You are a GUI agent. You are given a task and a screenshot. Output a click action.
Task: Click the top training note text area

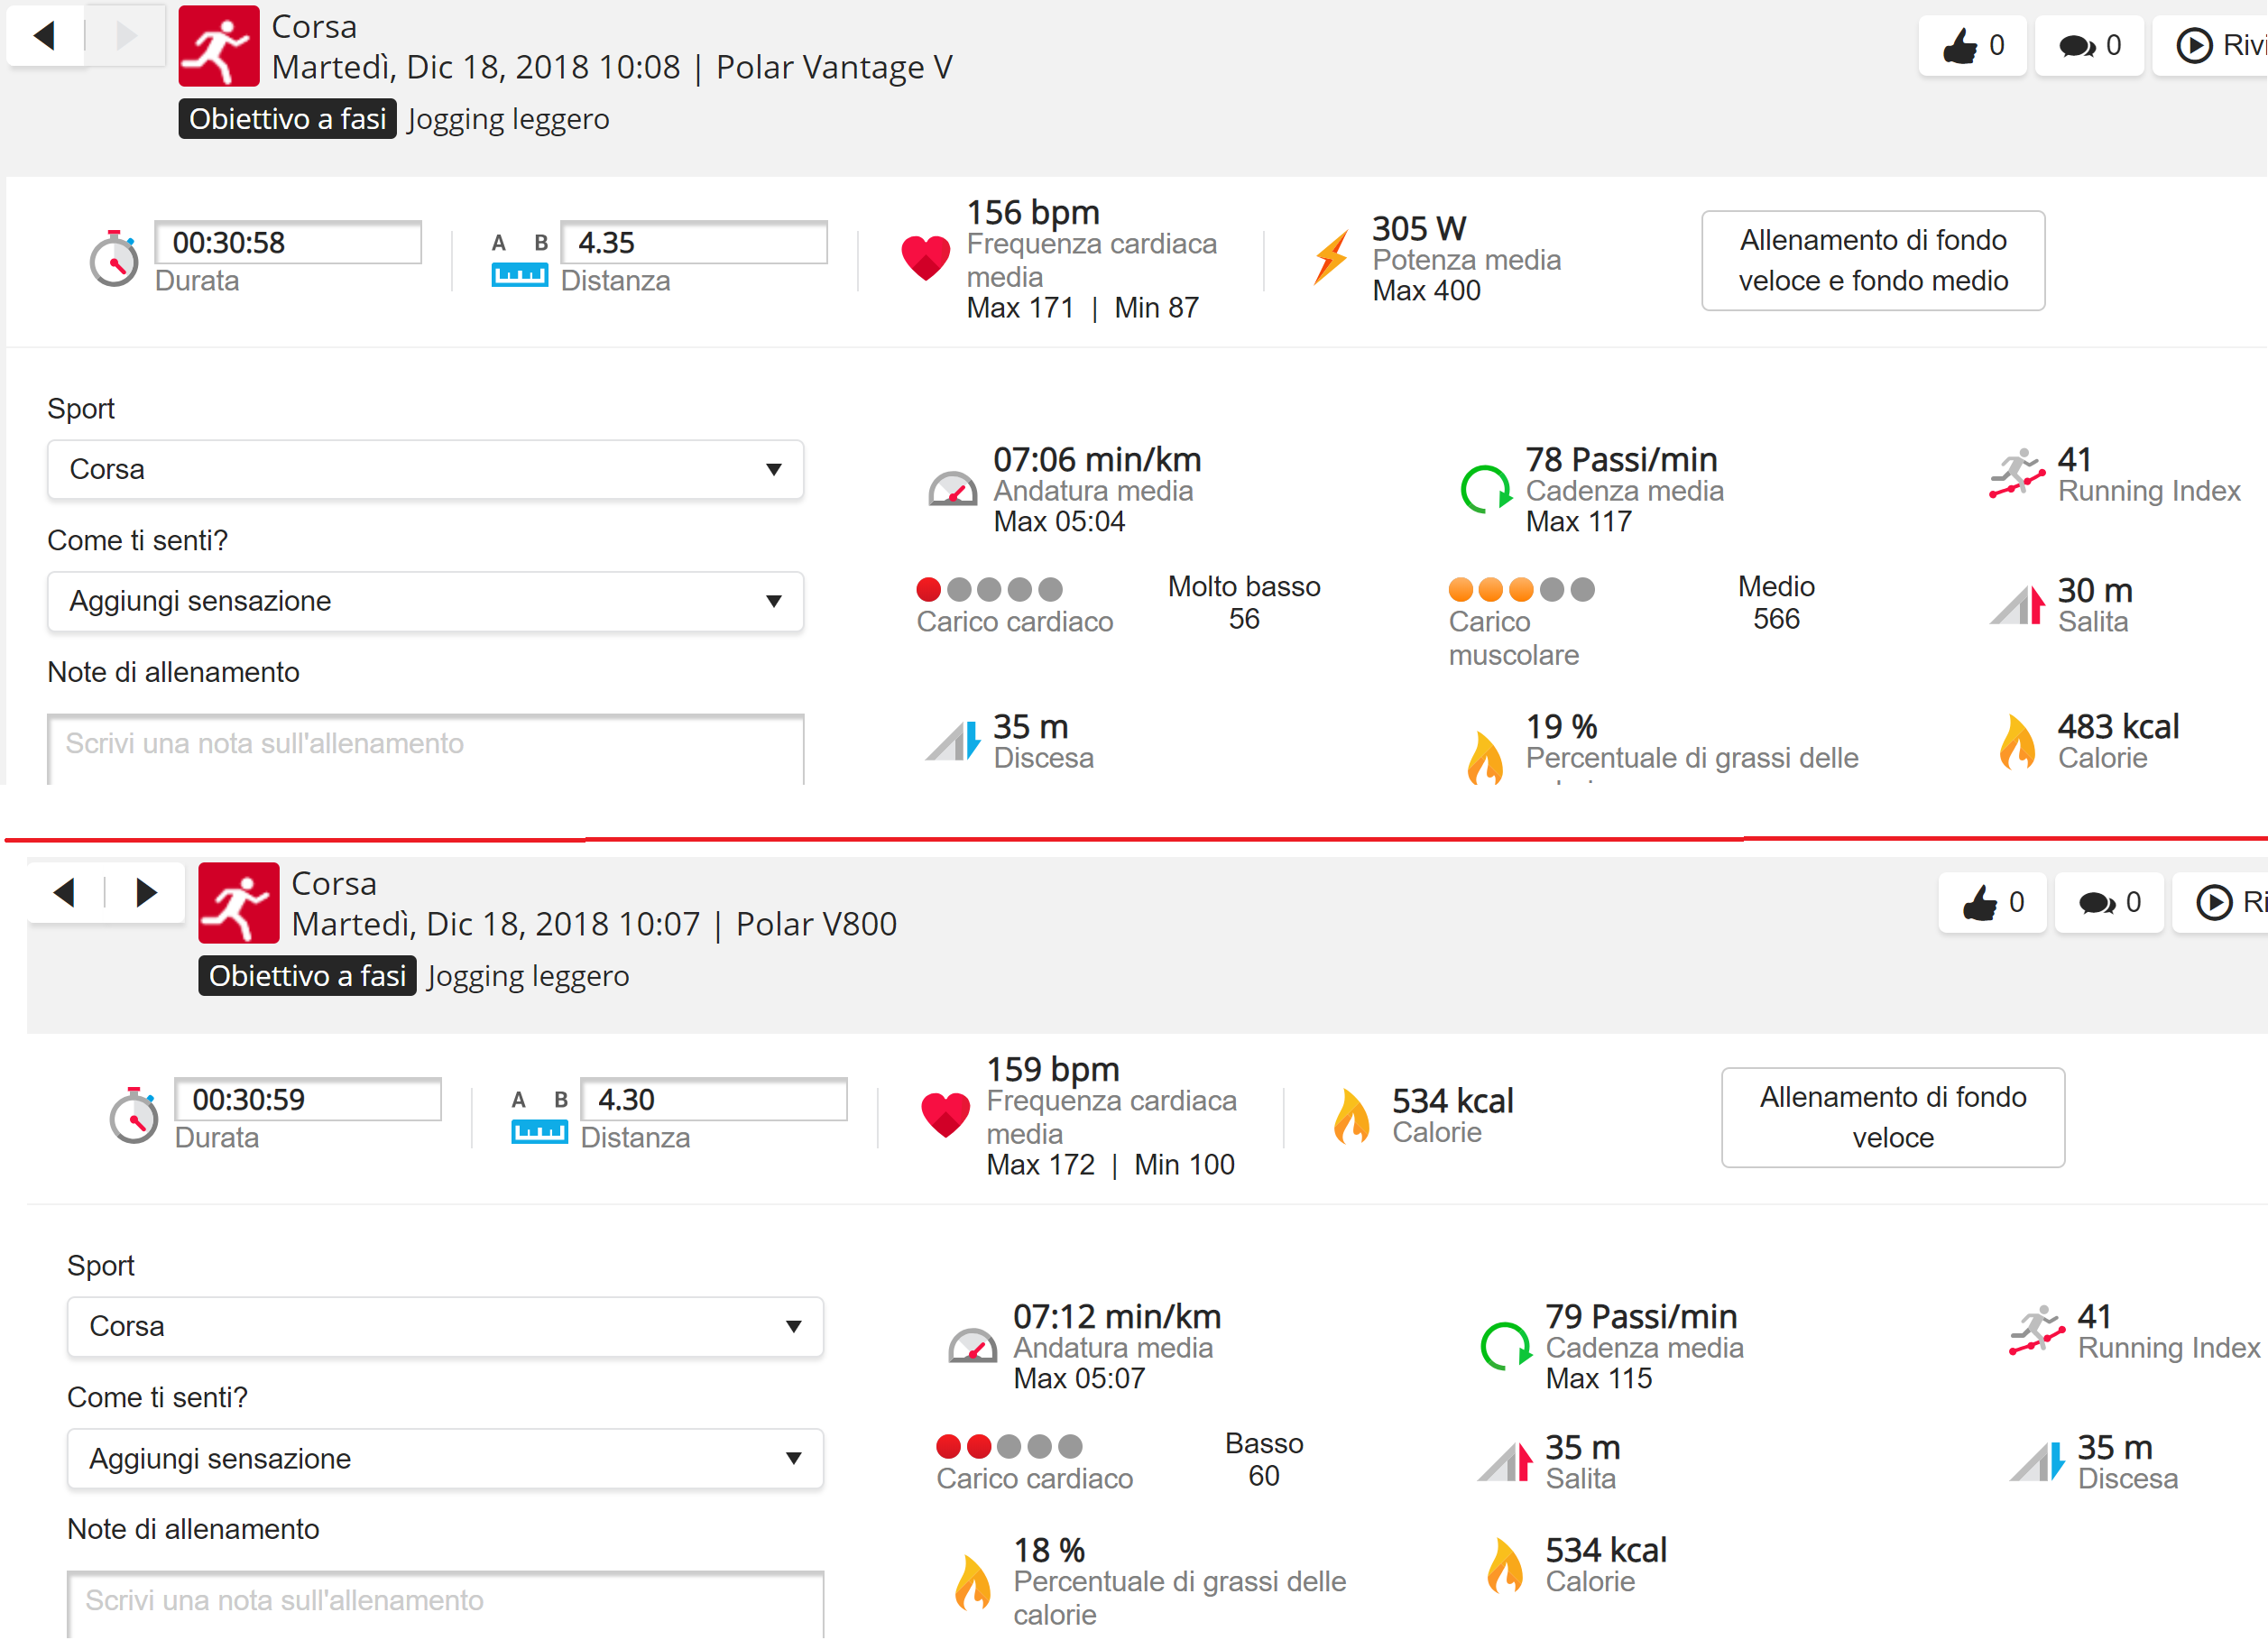coord(425,748)
